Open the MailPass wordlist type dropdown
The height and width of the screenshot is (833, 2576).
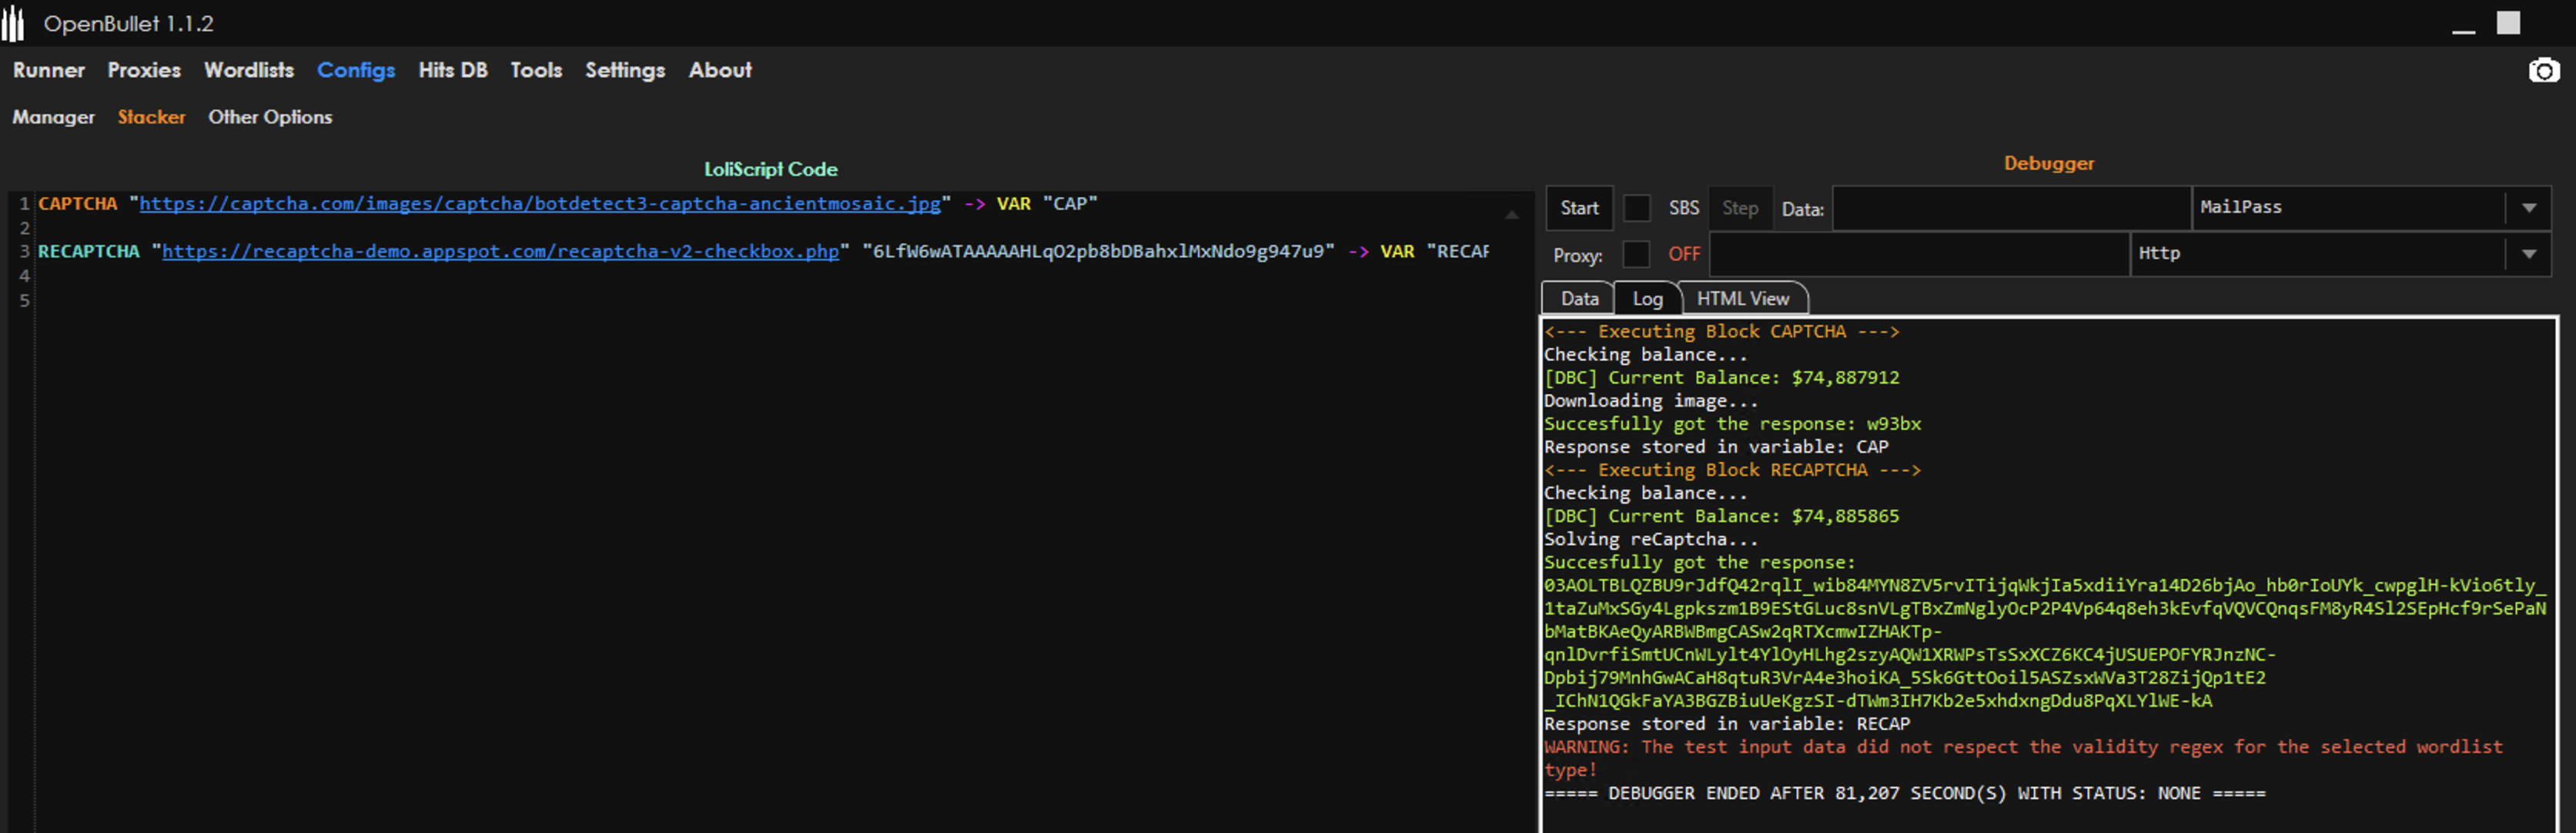coord(2530,208)
